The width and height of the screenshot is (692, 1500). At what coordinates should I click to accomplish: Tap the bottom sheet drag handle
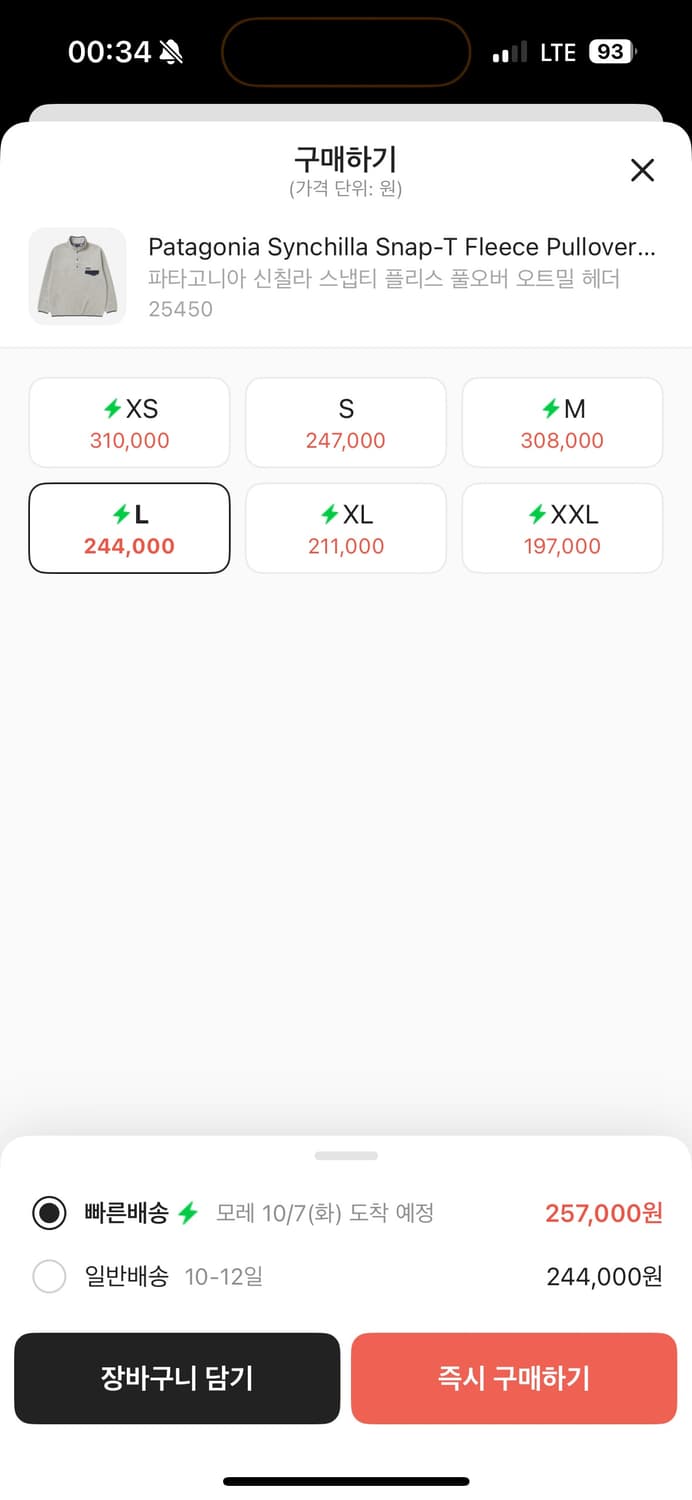click(346, 1156)
